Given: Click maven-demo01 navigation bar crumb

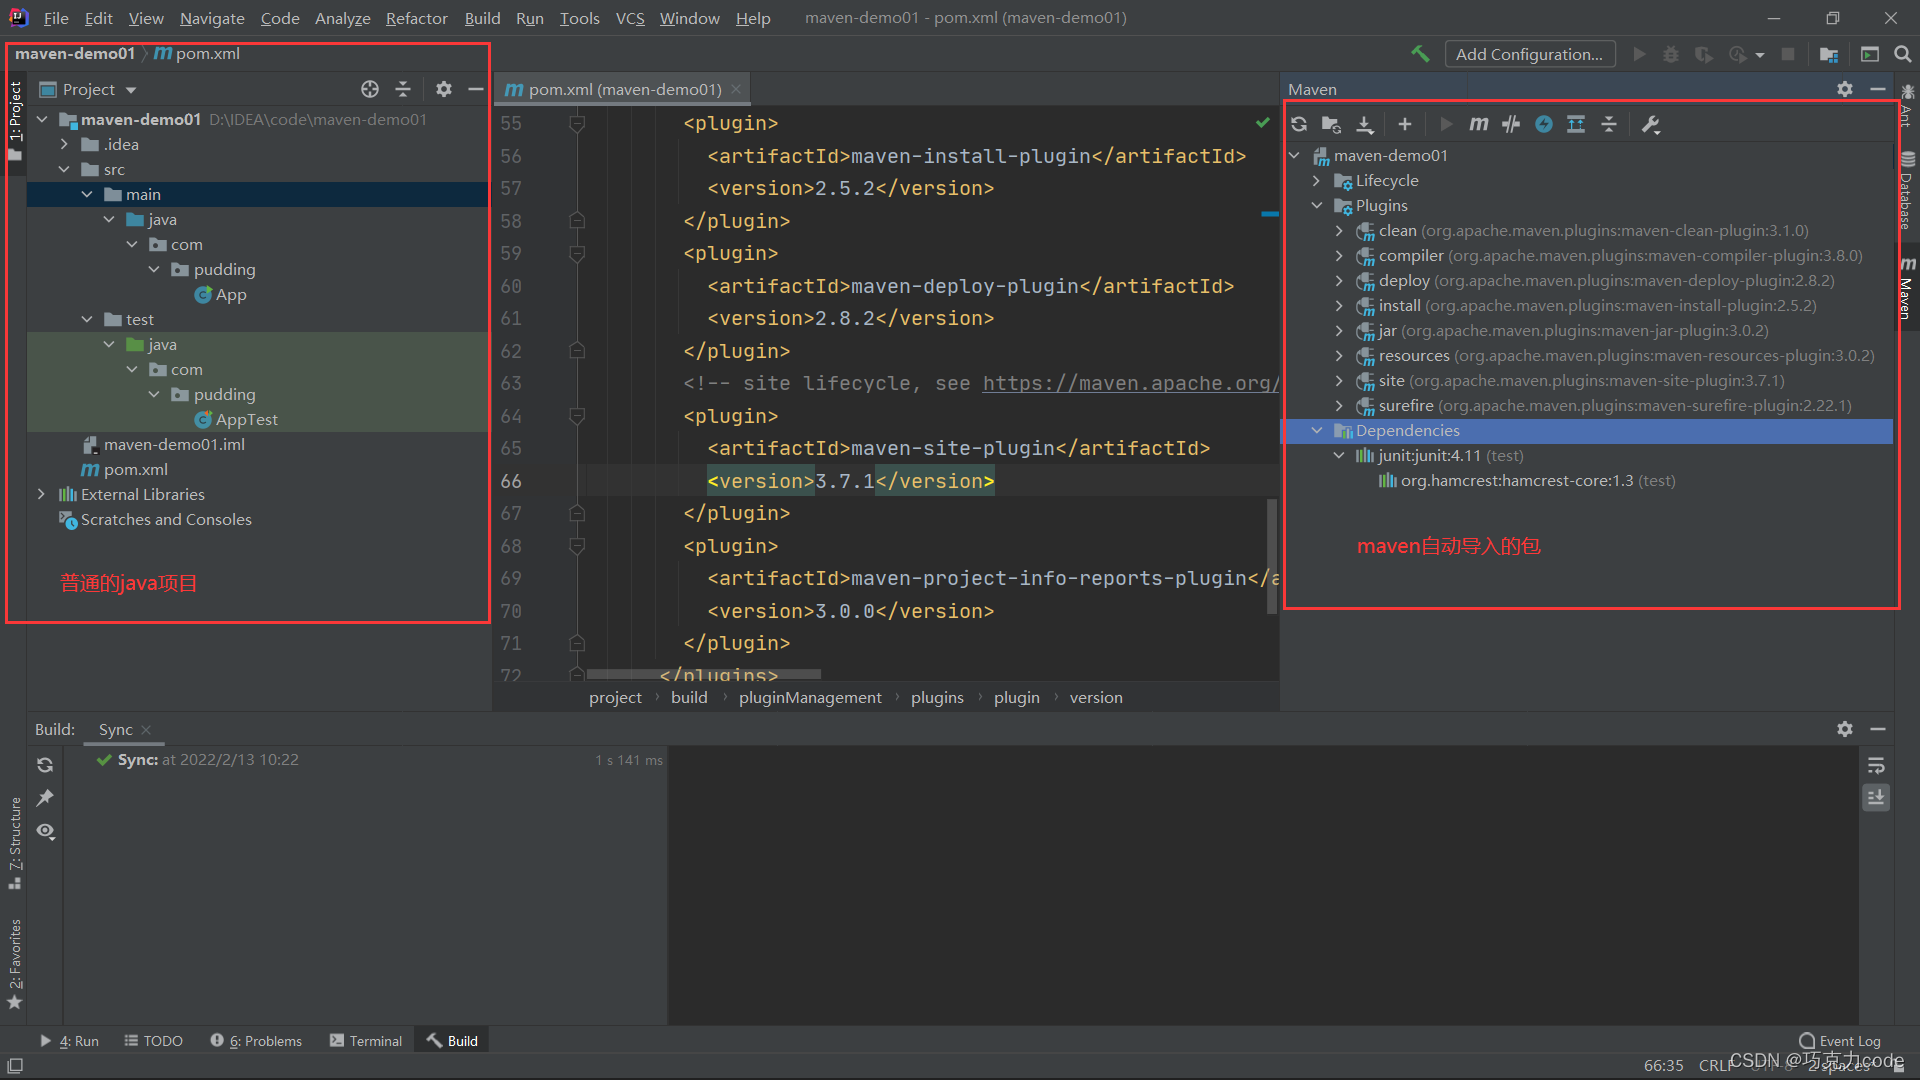Looking at the screenshot, I should [75, 53].
